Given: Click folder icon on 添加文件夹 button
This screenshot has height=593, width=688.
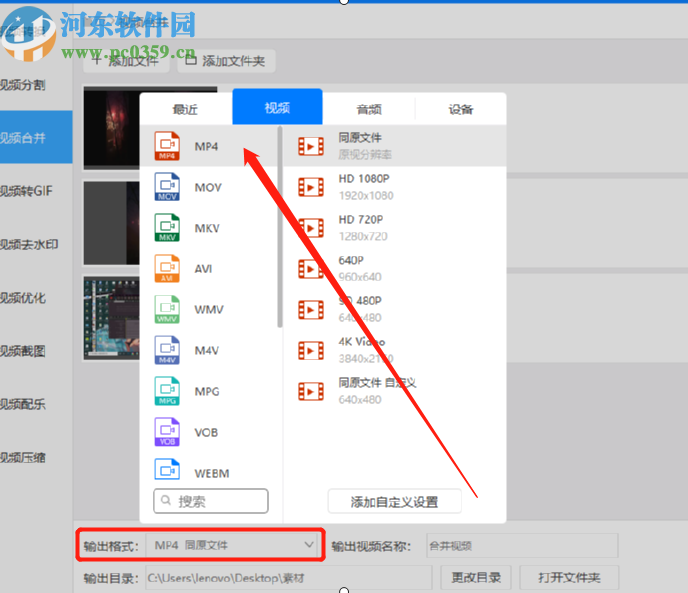Looking at the screenshot, I should (x=190, y=60).
